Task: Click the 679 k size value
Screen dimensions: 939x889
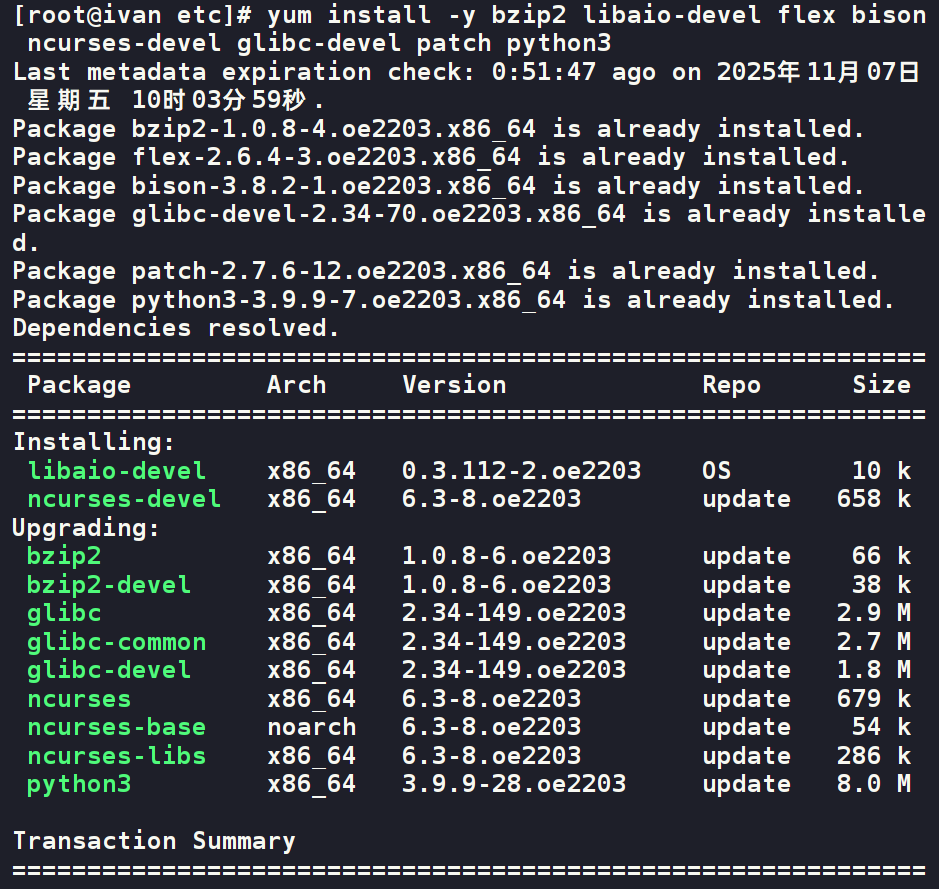Action: (874, 699)
